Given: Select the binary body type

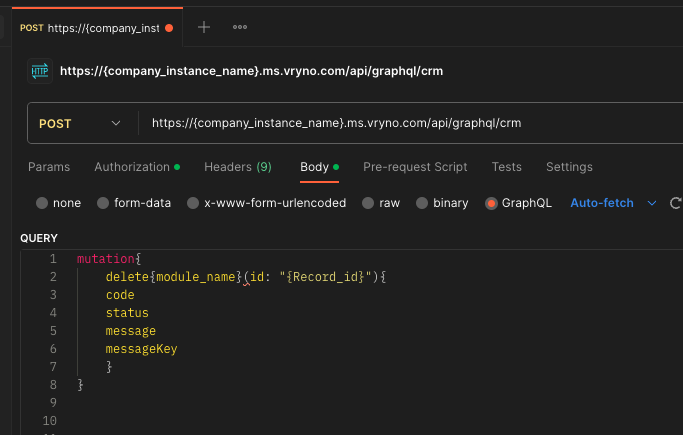Looking at the screenshot, I should pyautogui.click(x=422, y=203).
